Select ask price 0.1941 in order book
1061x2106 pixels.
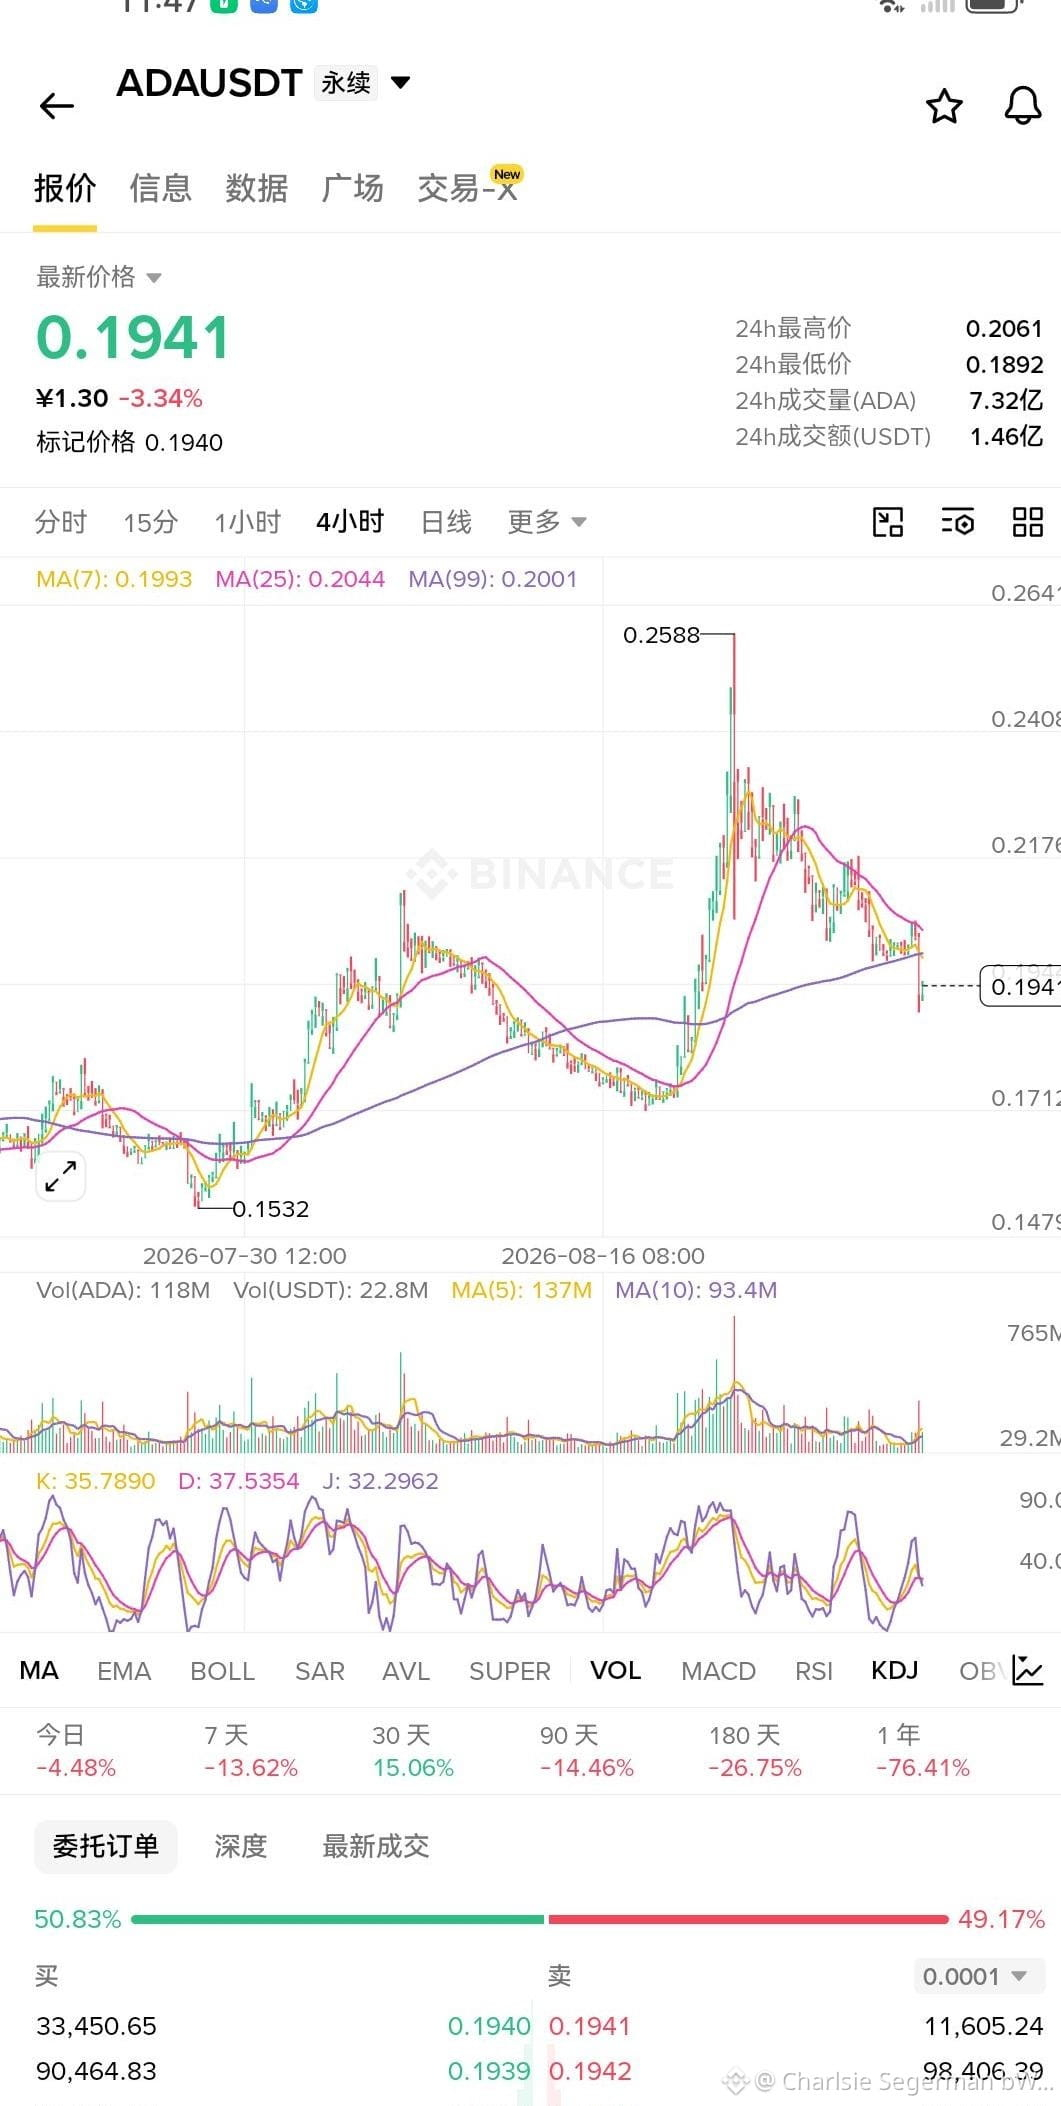click(590, 2026)
